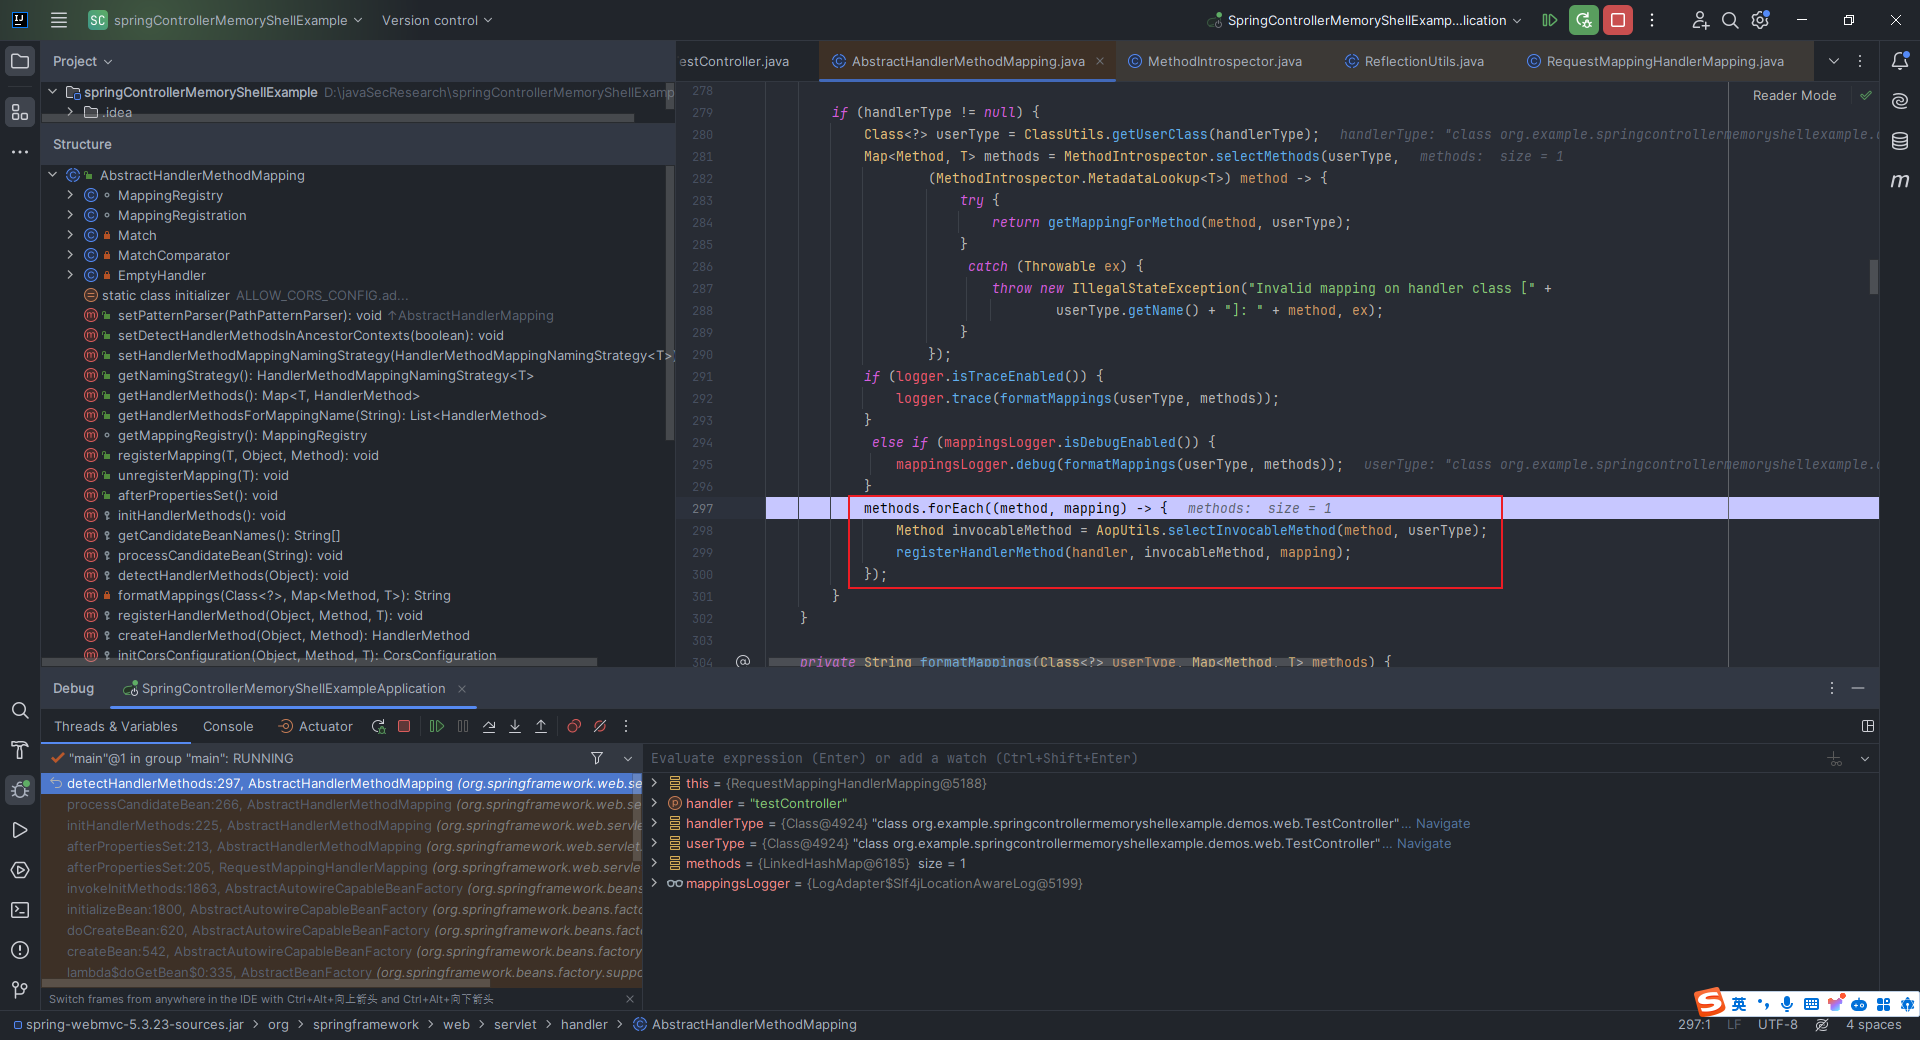Close AbstractHandlerMethodMapping.java tab

click(1100, 61)
